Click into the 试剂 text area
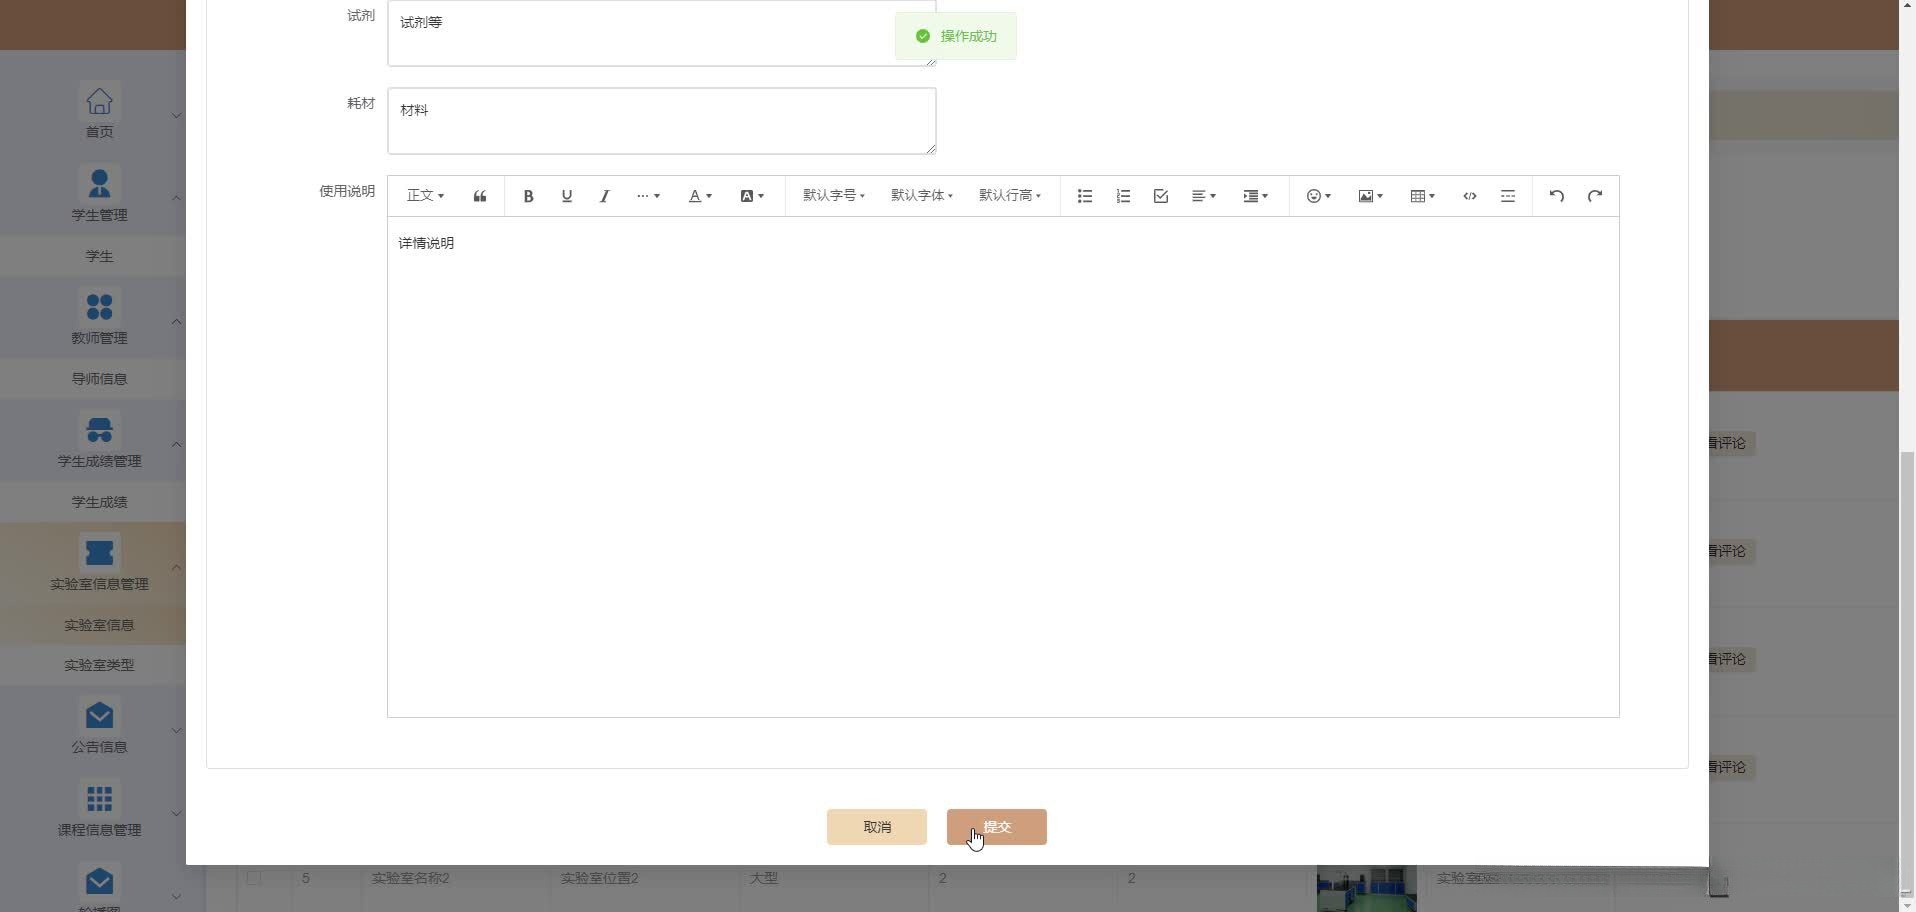1916x912 pixels. coord(662,33)
